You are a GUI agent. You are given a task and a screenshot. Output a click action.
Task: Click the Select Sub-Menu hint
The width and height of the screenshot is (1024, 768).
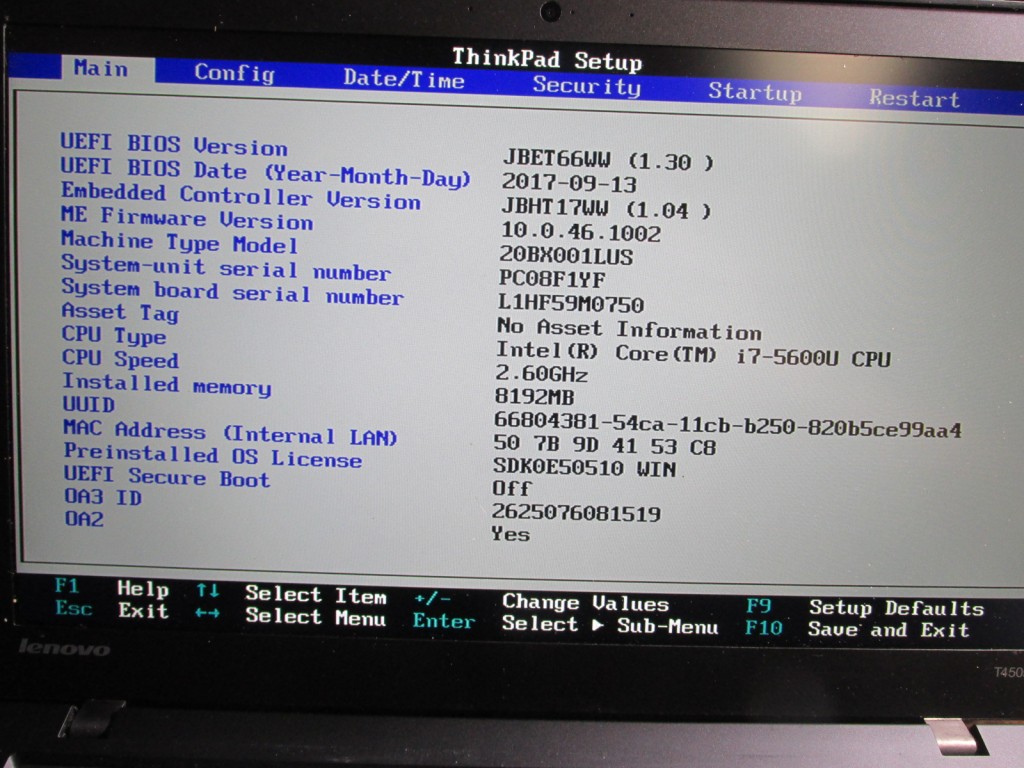pos(610,625)
